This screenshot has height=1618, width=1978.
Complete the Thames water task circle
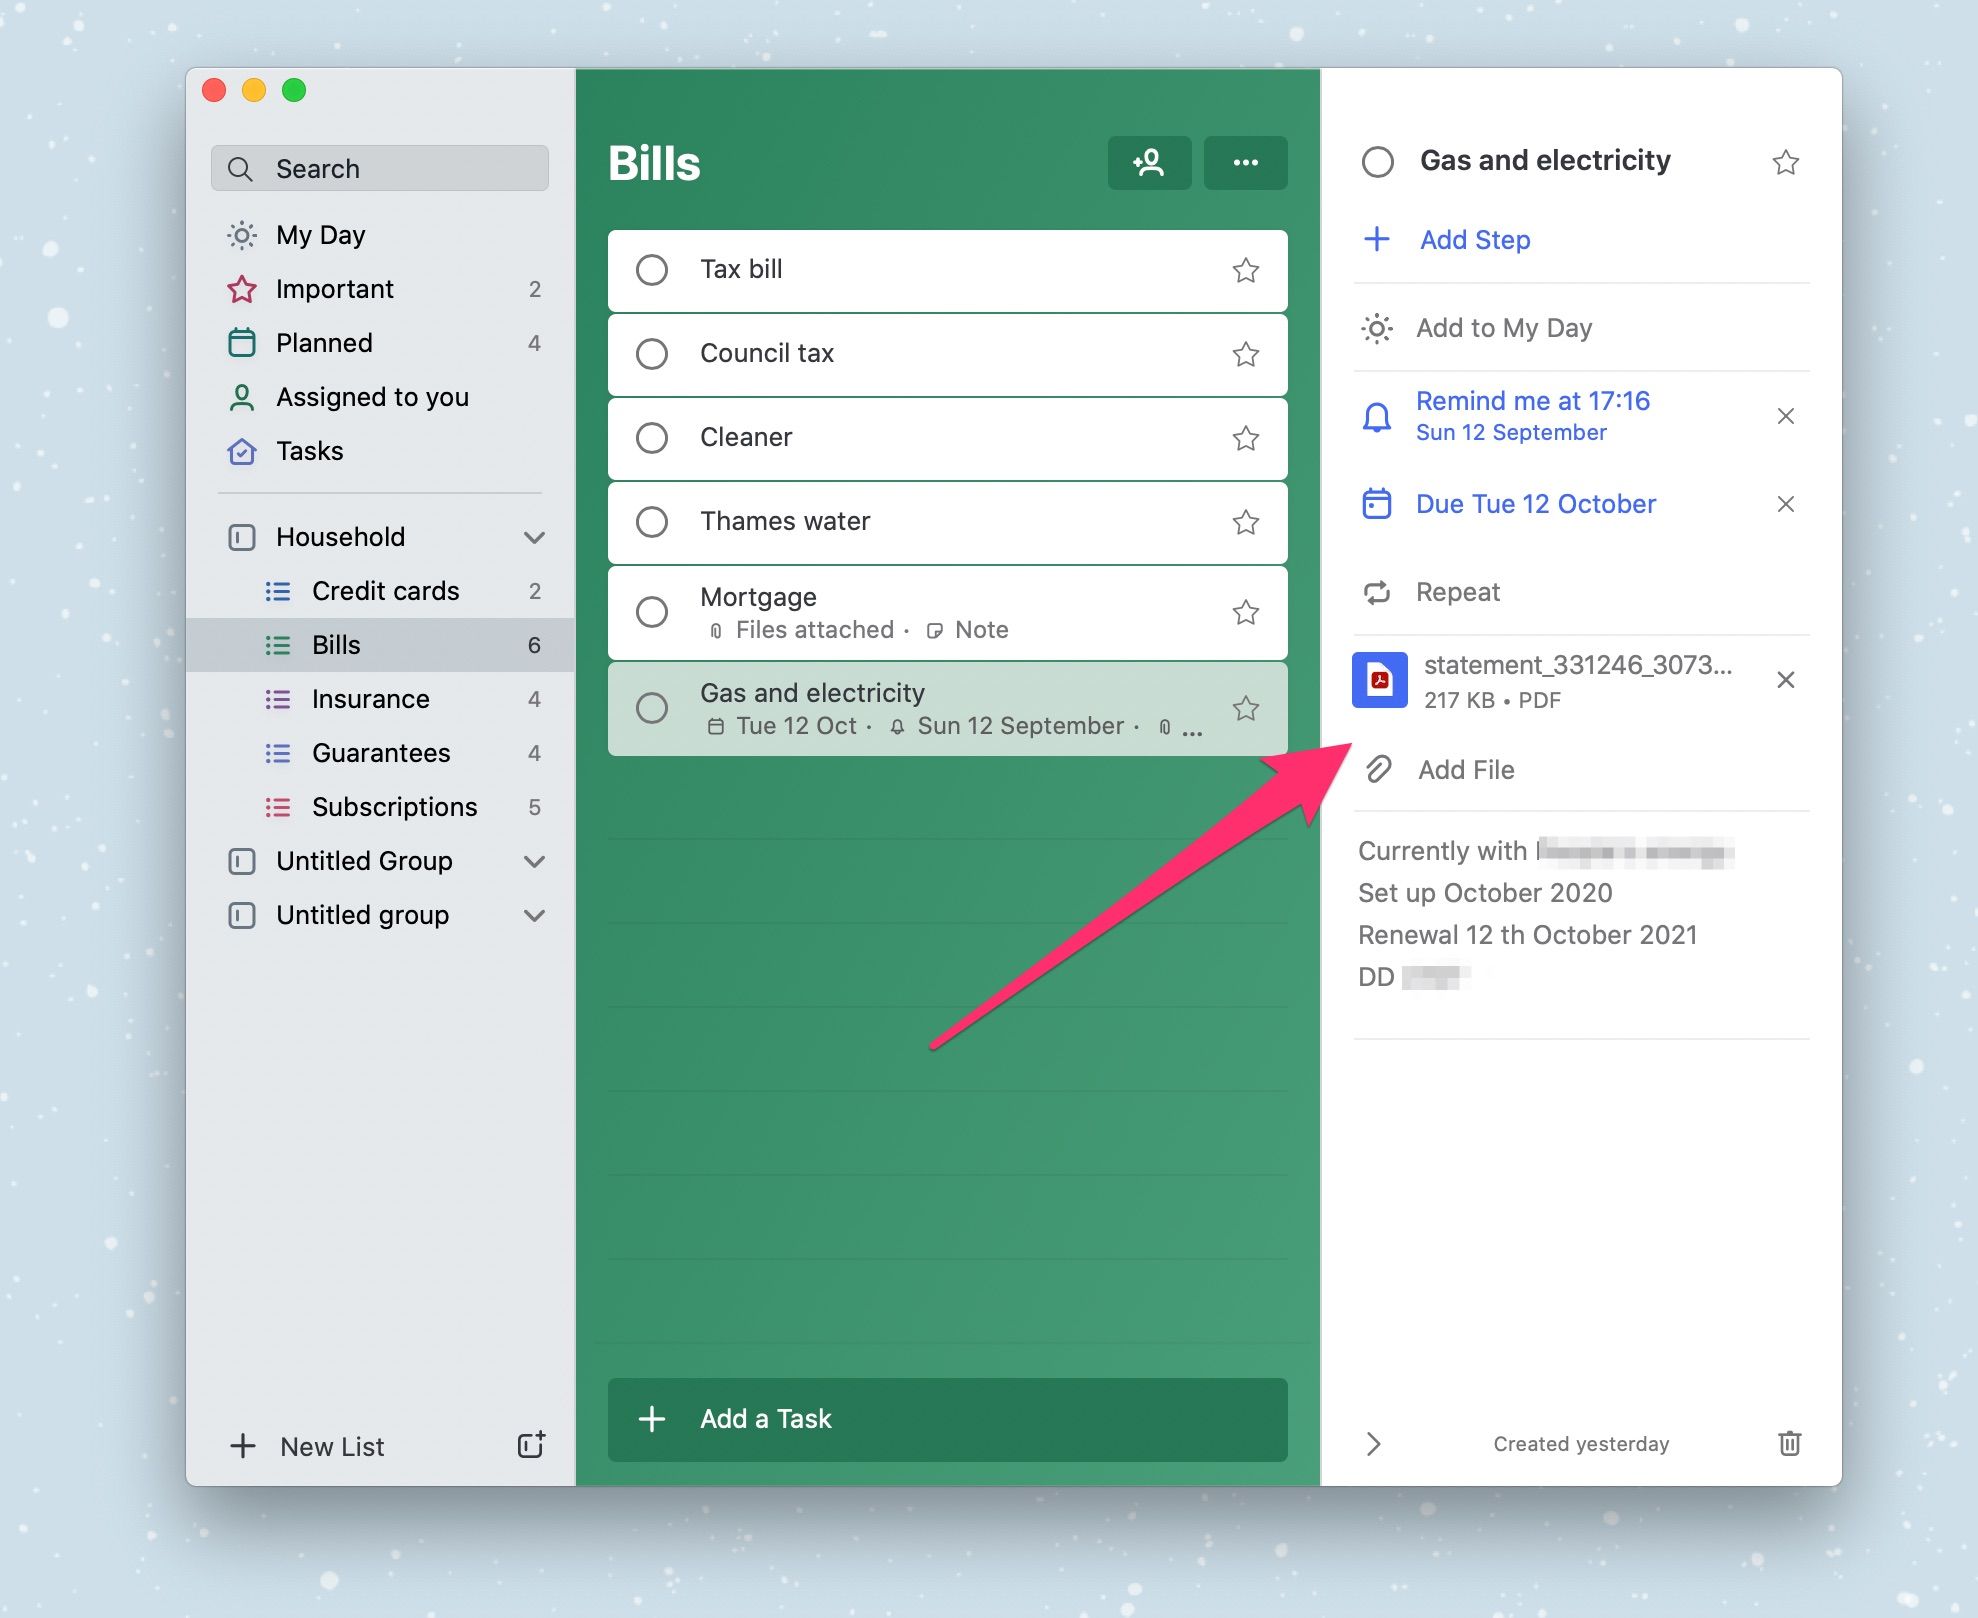[652, 522]
